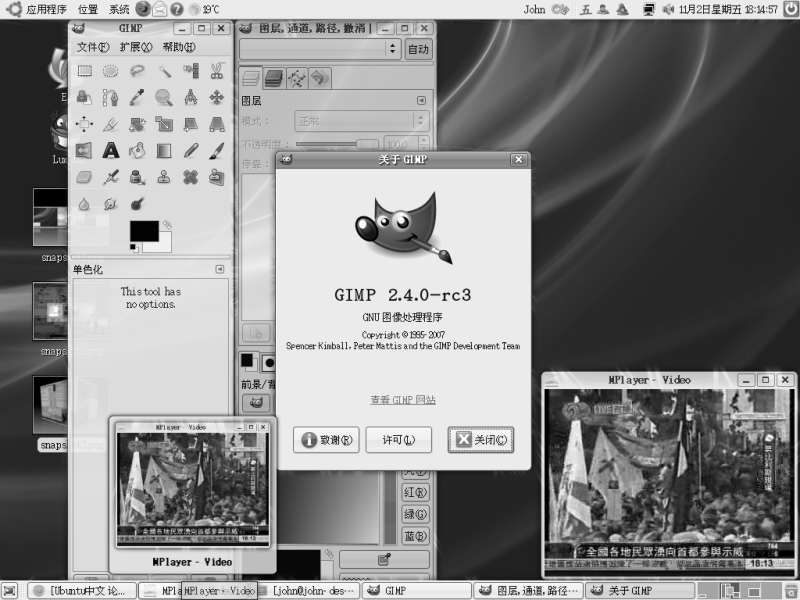Select the Ink tool

click(x=137, y=177)
